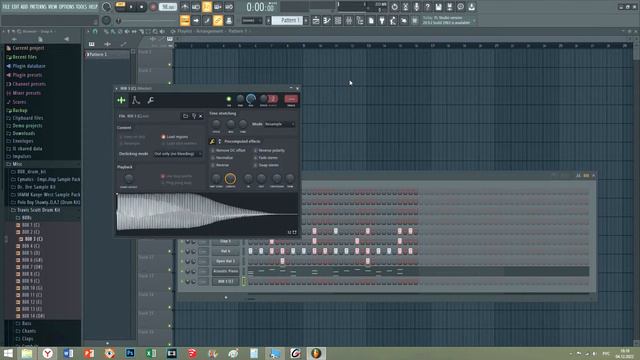Open the piano roll view icon

tap(327, 20)
